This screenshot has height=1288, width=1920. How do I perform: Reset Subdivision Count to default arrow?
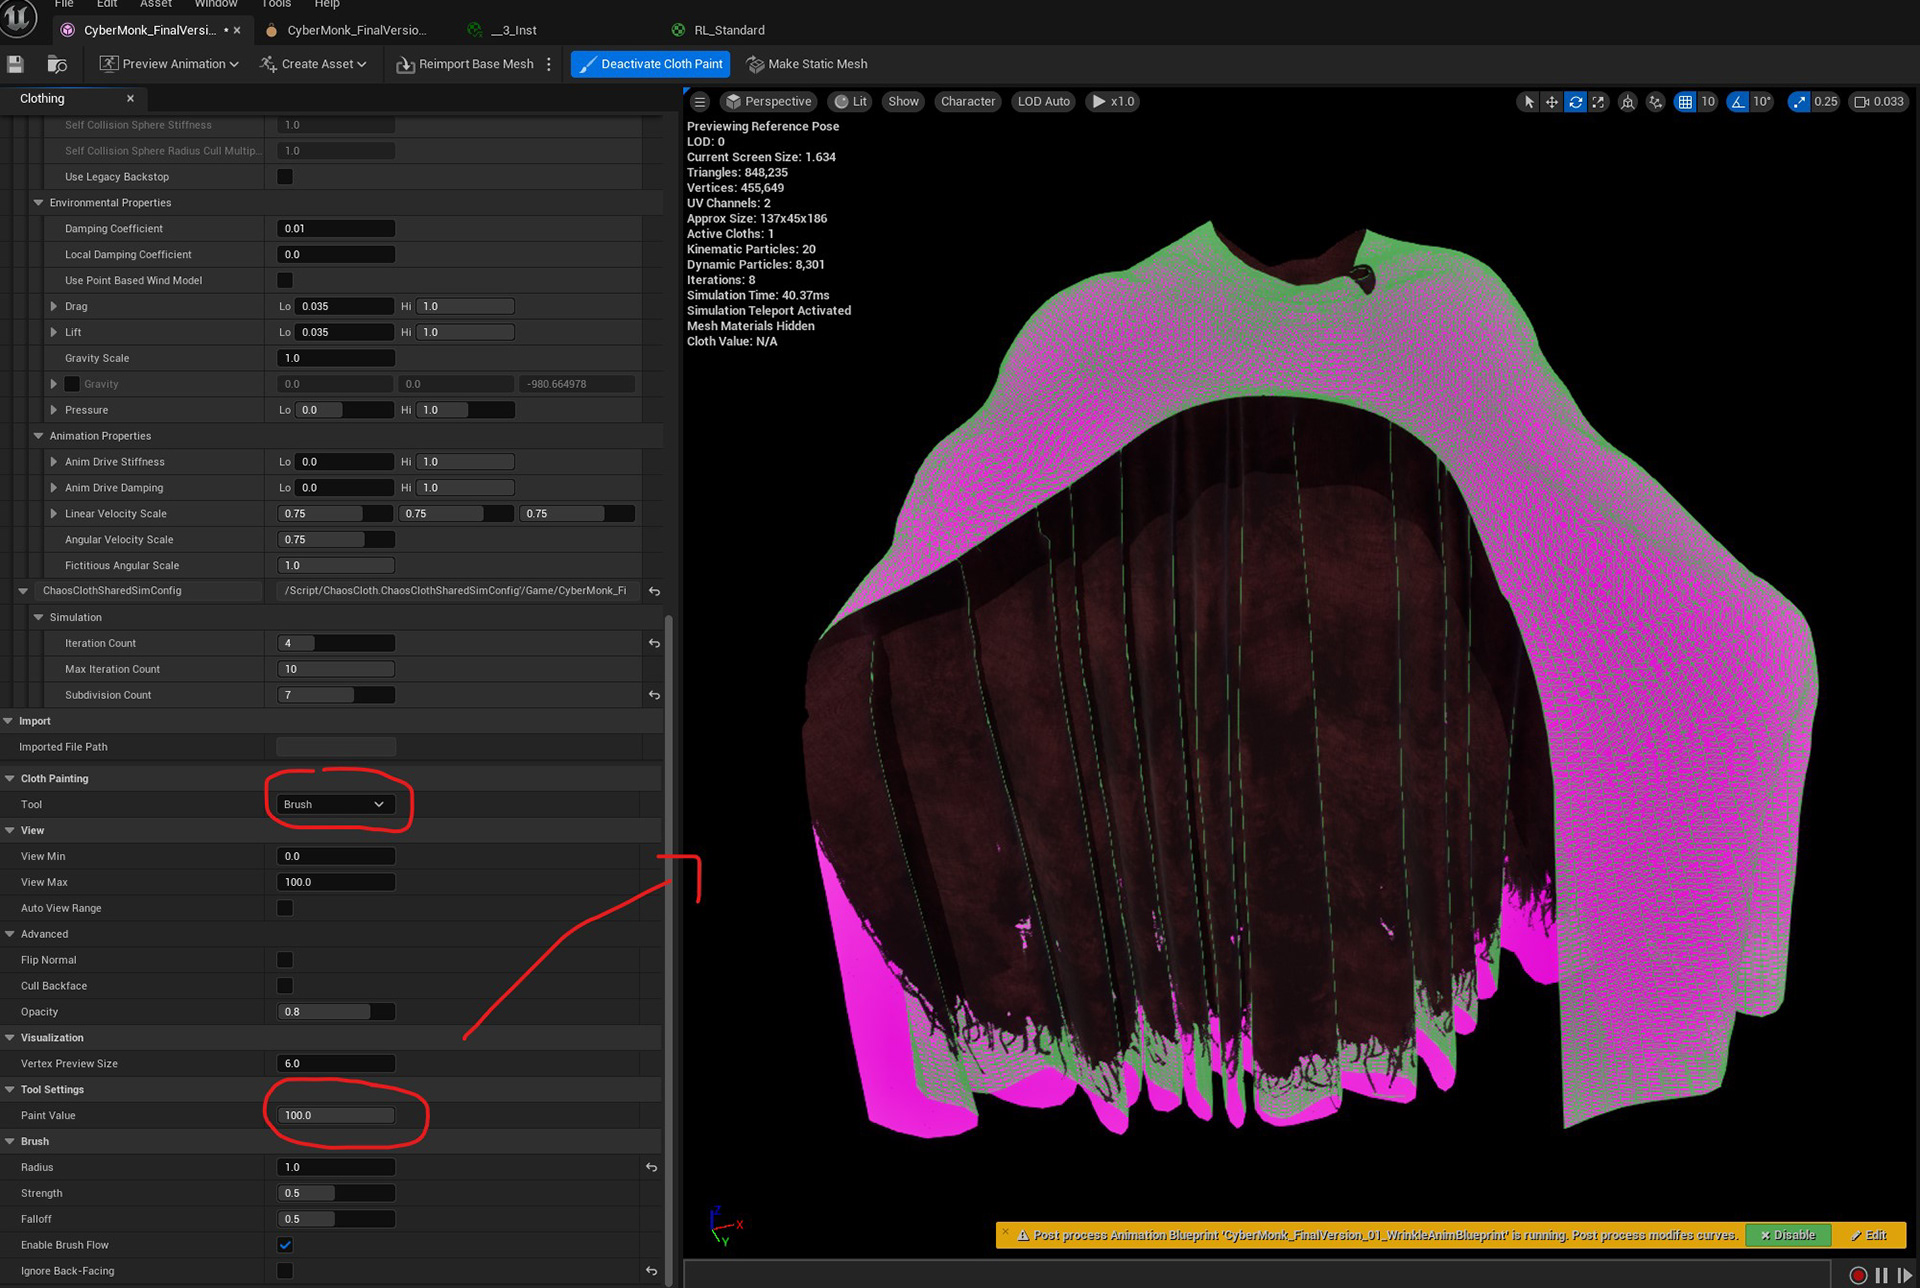click(x=654, y=695)
